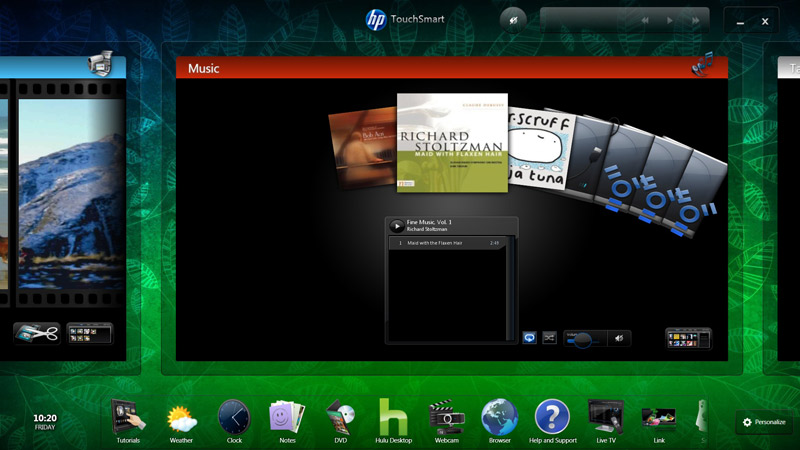Launch the Weather app
This screenshot has width=800, height=450.
181,421
